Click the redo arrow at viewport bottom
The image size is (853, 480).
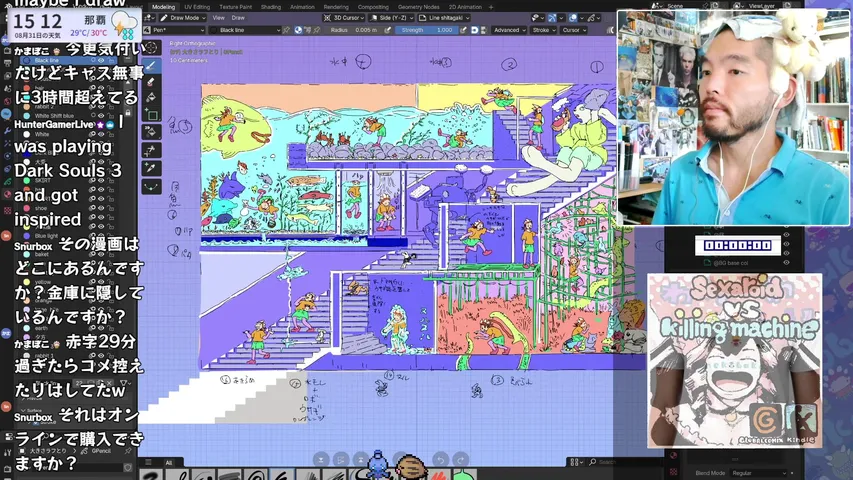(461, 459)
